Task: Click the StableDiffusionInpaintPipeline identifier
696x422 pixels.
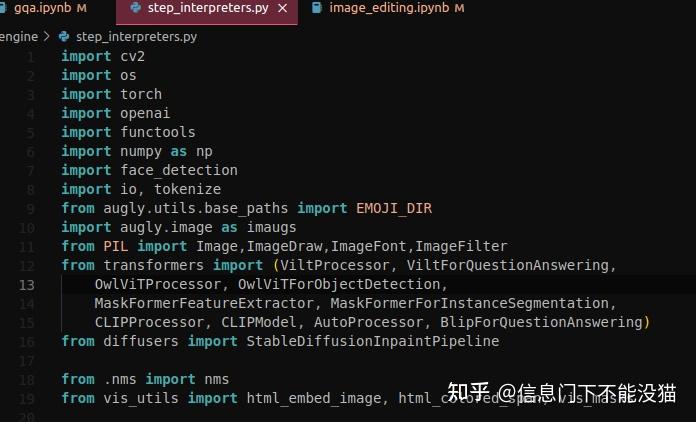Action: [372, 341]
